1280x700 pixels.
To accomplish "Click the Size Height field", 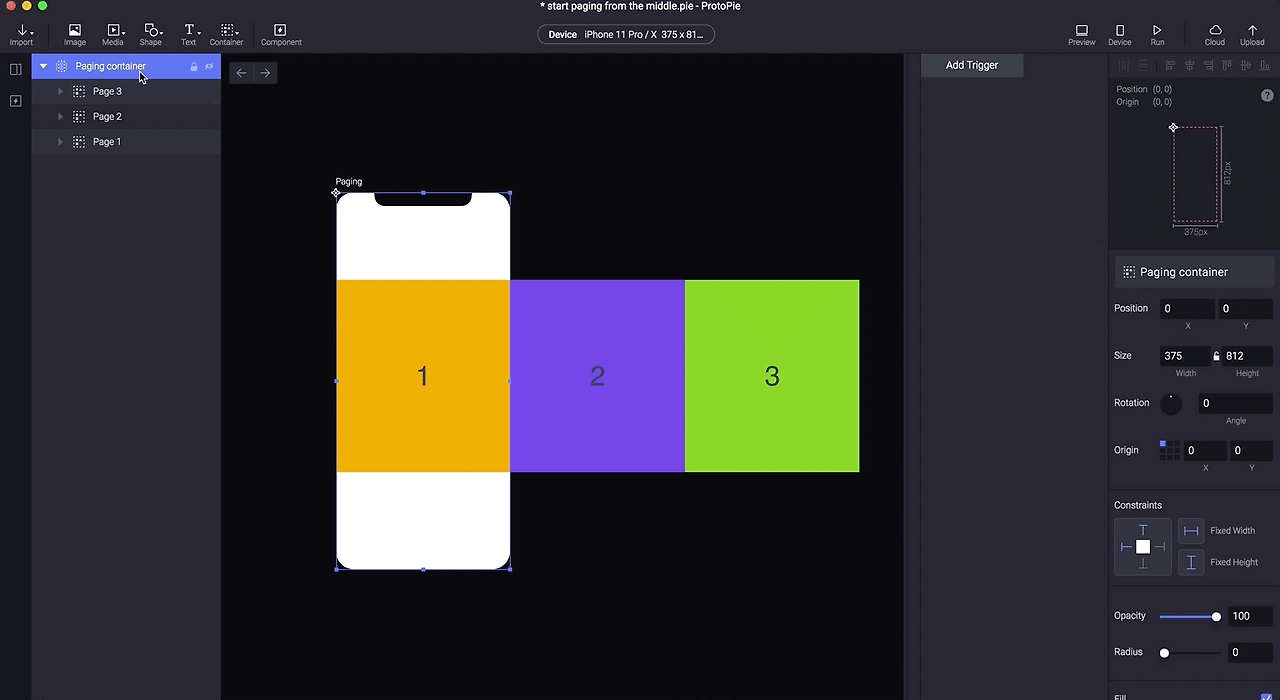I will coord(1248,356).
